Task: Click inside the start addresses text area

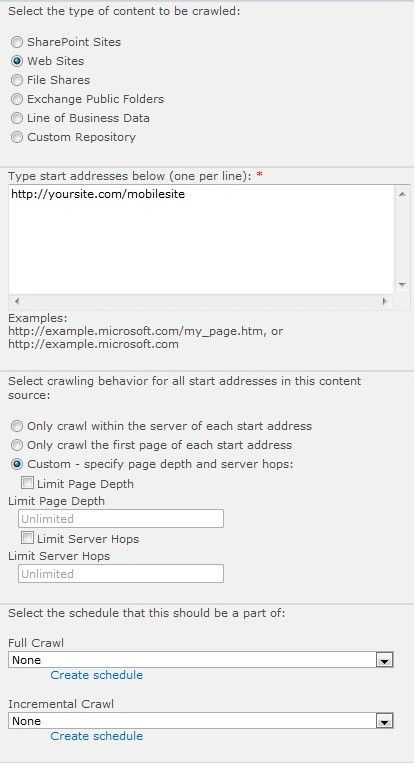Action: 201,239
